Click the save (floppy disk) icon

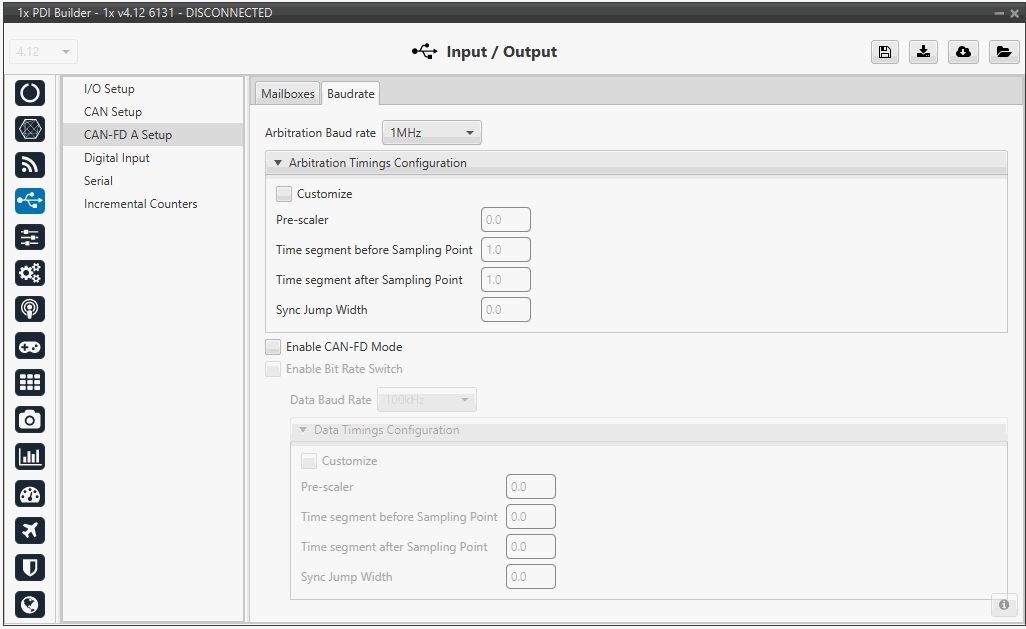tap(884, 52)
